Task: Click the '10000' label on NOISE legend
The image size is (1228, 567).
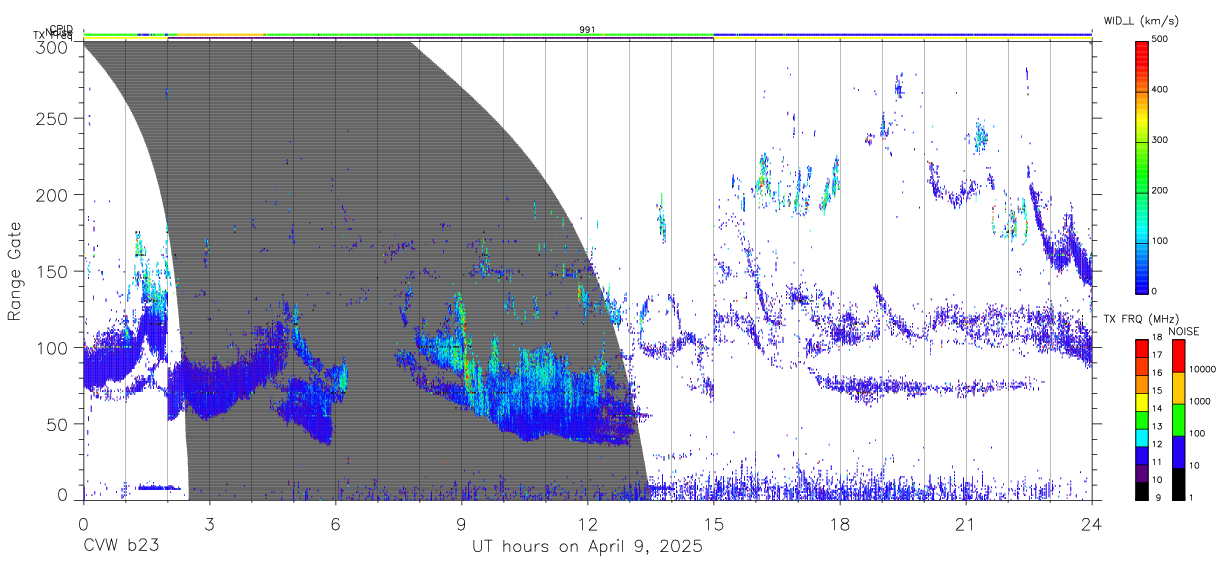Action: click(1203, 370)
